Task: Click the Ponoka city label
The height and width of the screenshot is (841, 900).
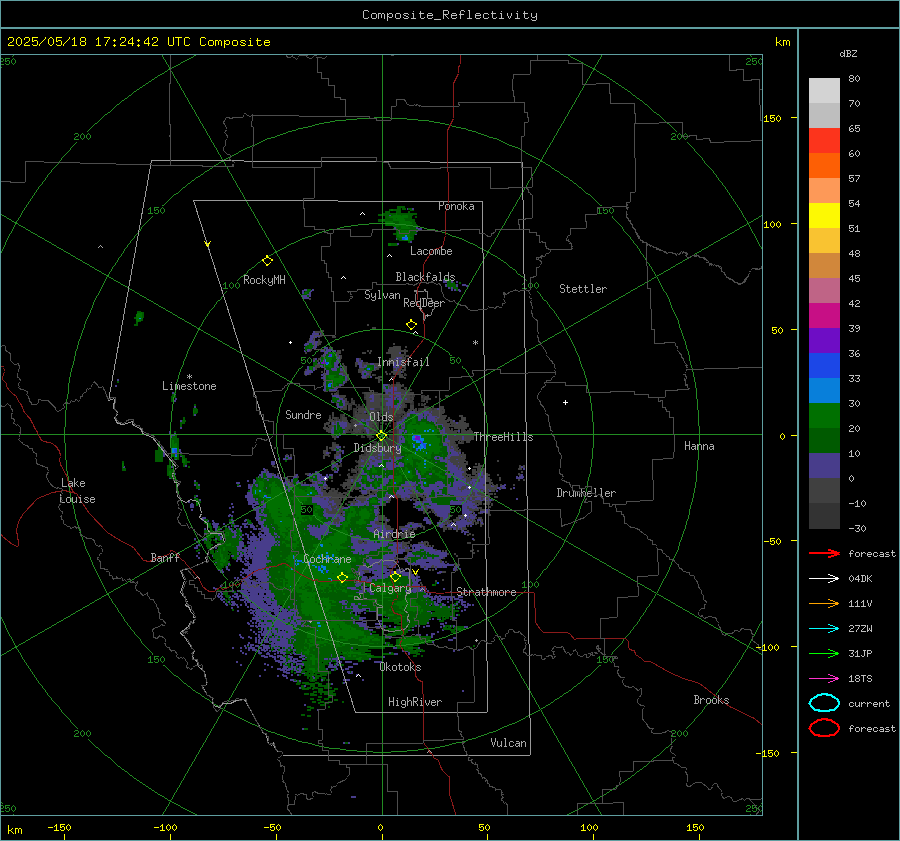Action: click(456, 206)
